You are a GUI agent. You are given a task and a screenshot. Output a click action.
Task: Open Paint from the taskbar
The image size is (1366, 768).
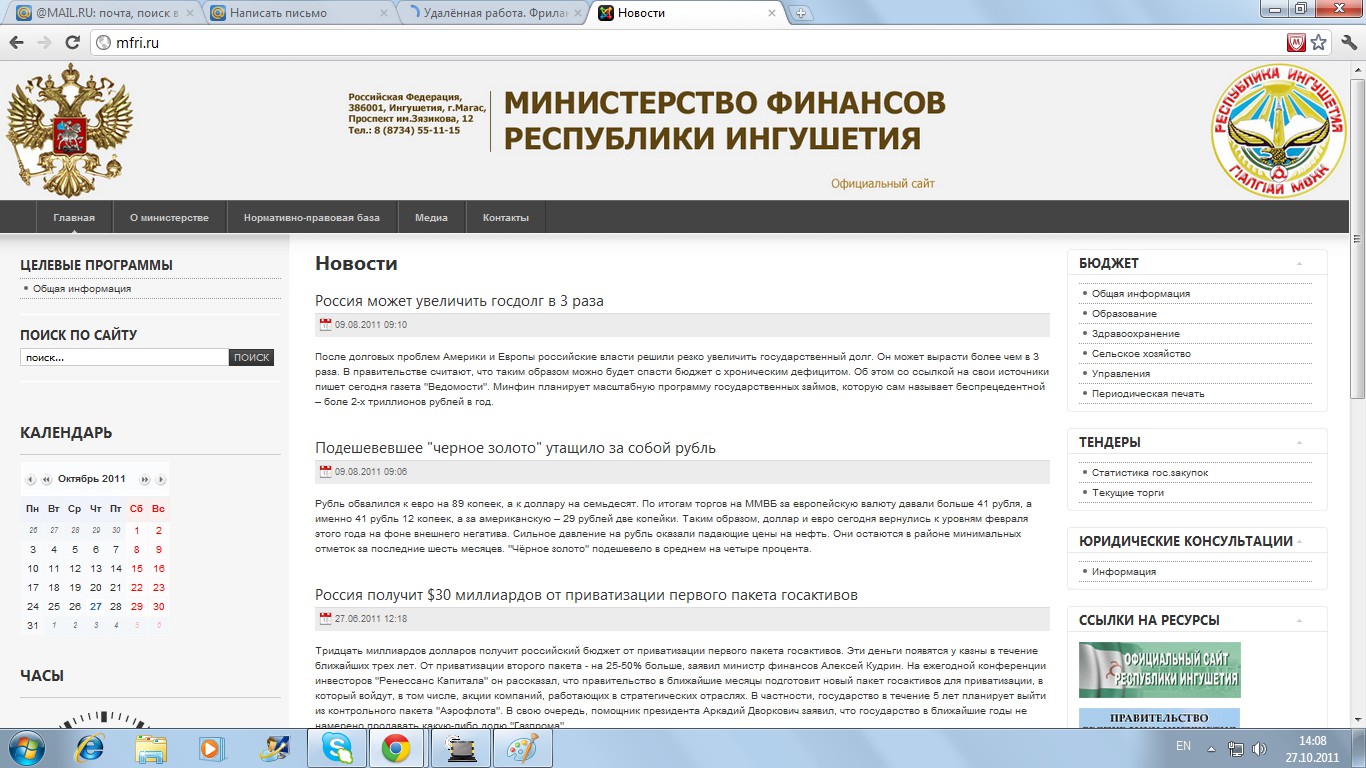(522, 748)
